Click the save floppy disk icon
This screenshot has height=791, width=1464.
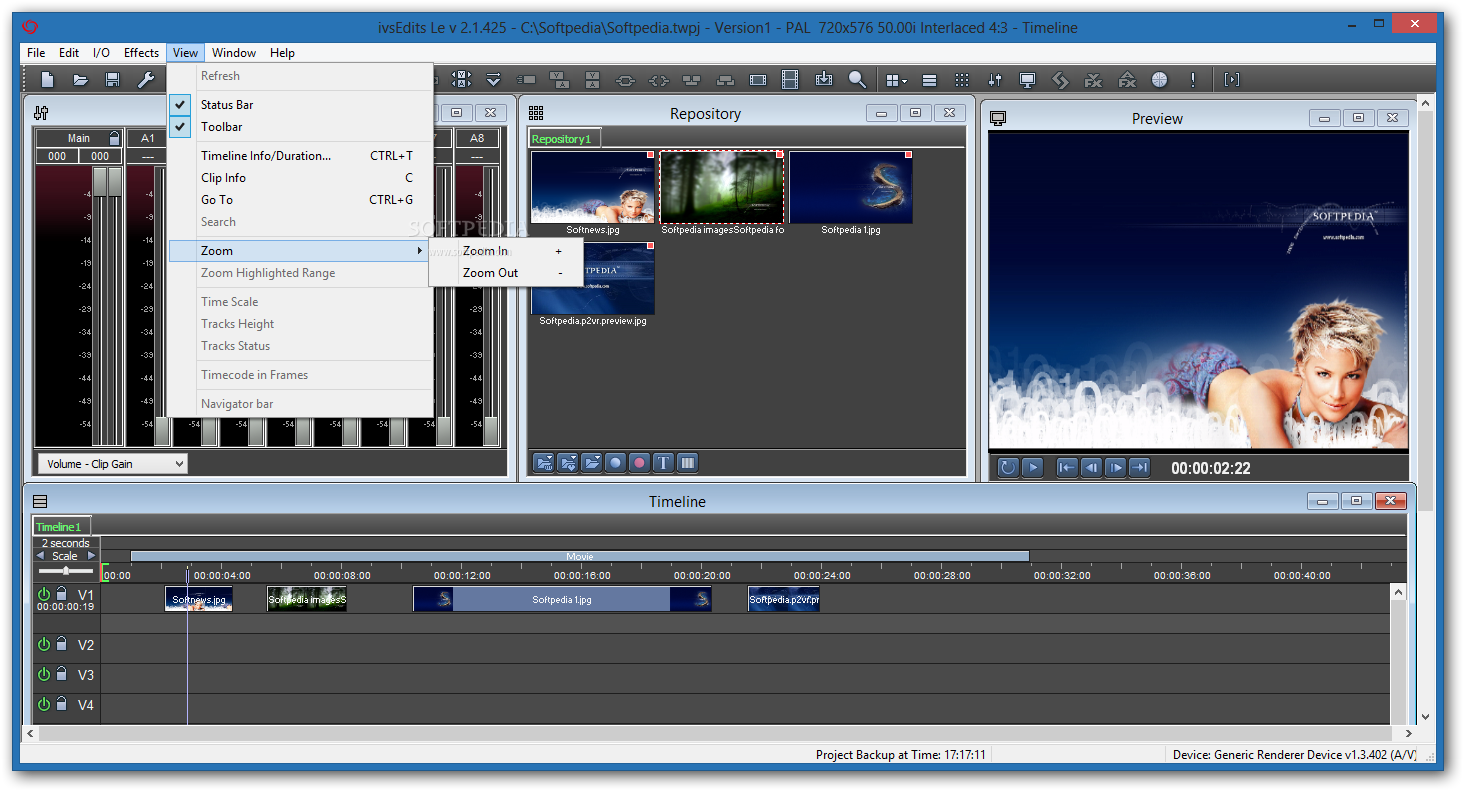pos(113,80)
